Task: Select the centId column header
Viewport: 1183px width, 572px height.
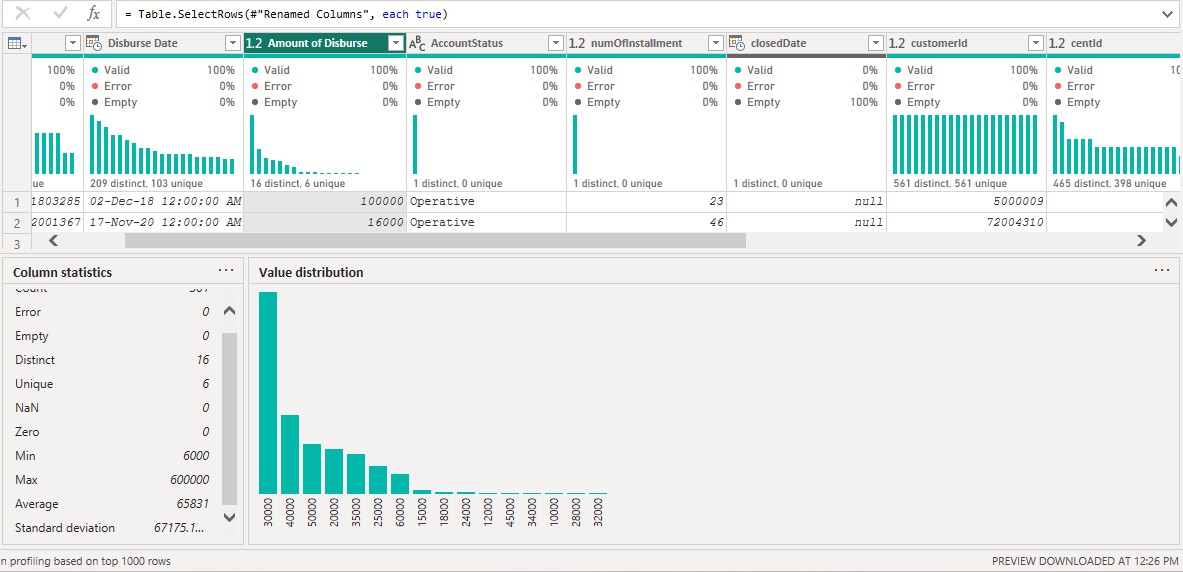Action: tap(1114, 44)
